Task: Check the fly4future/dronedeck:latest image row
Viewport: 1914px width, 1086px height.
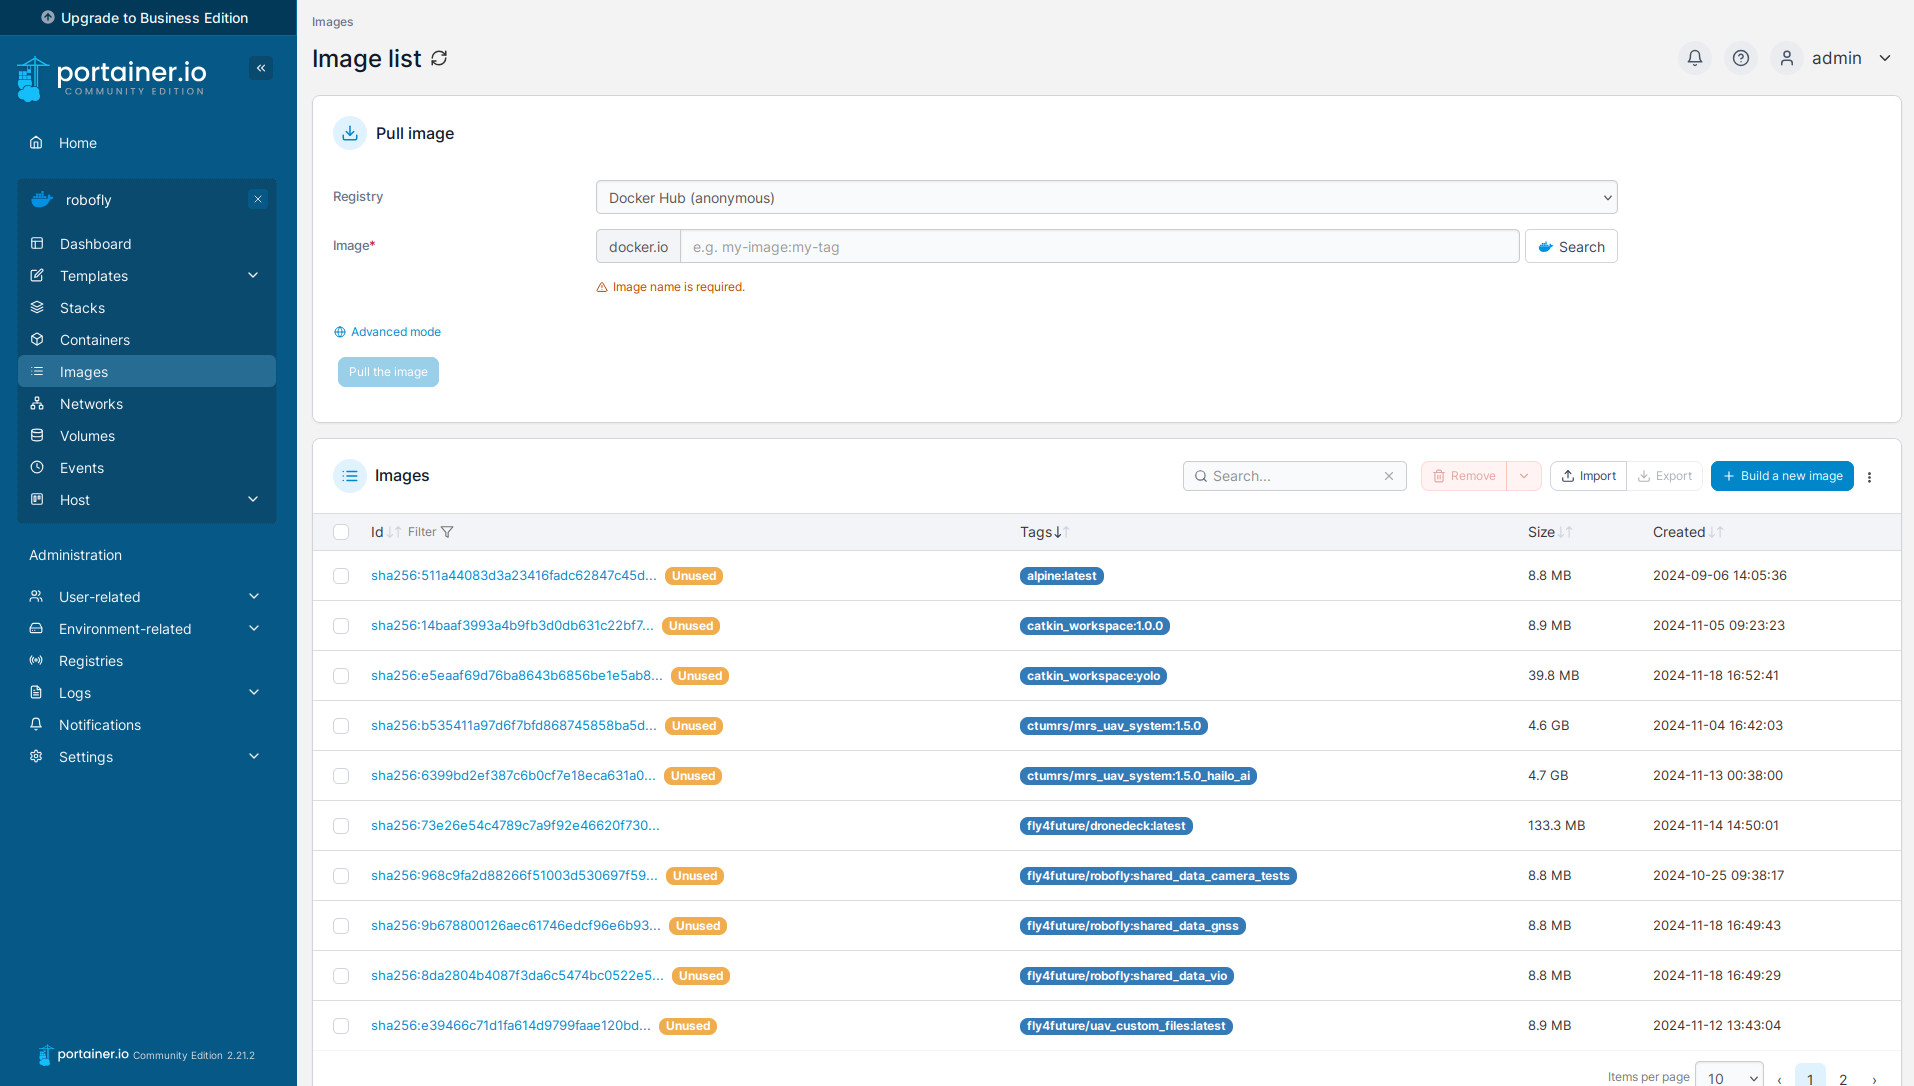Action: (341, 826)
